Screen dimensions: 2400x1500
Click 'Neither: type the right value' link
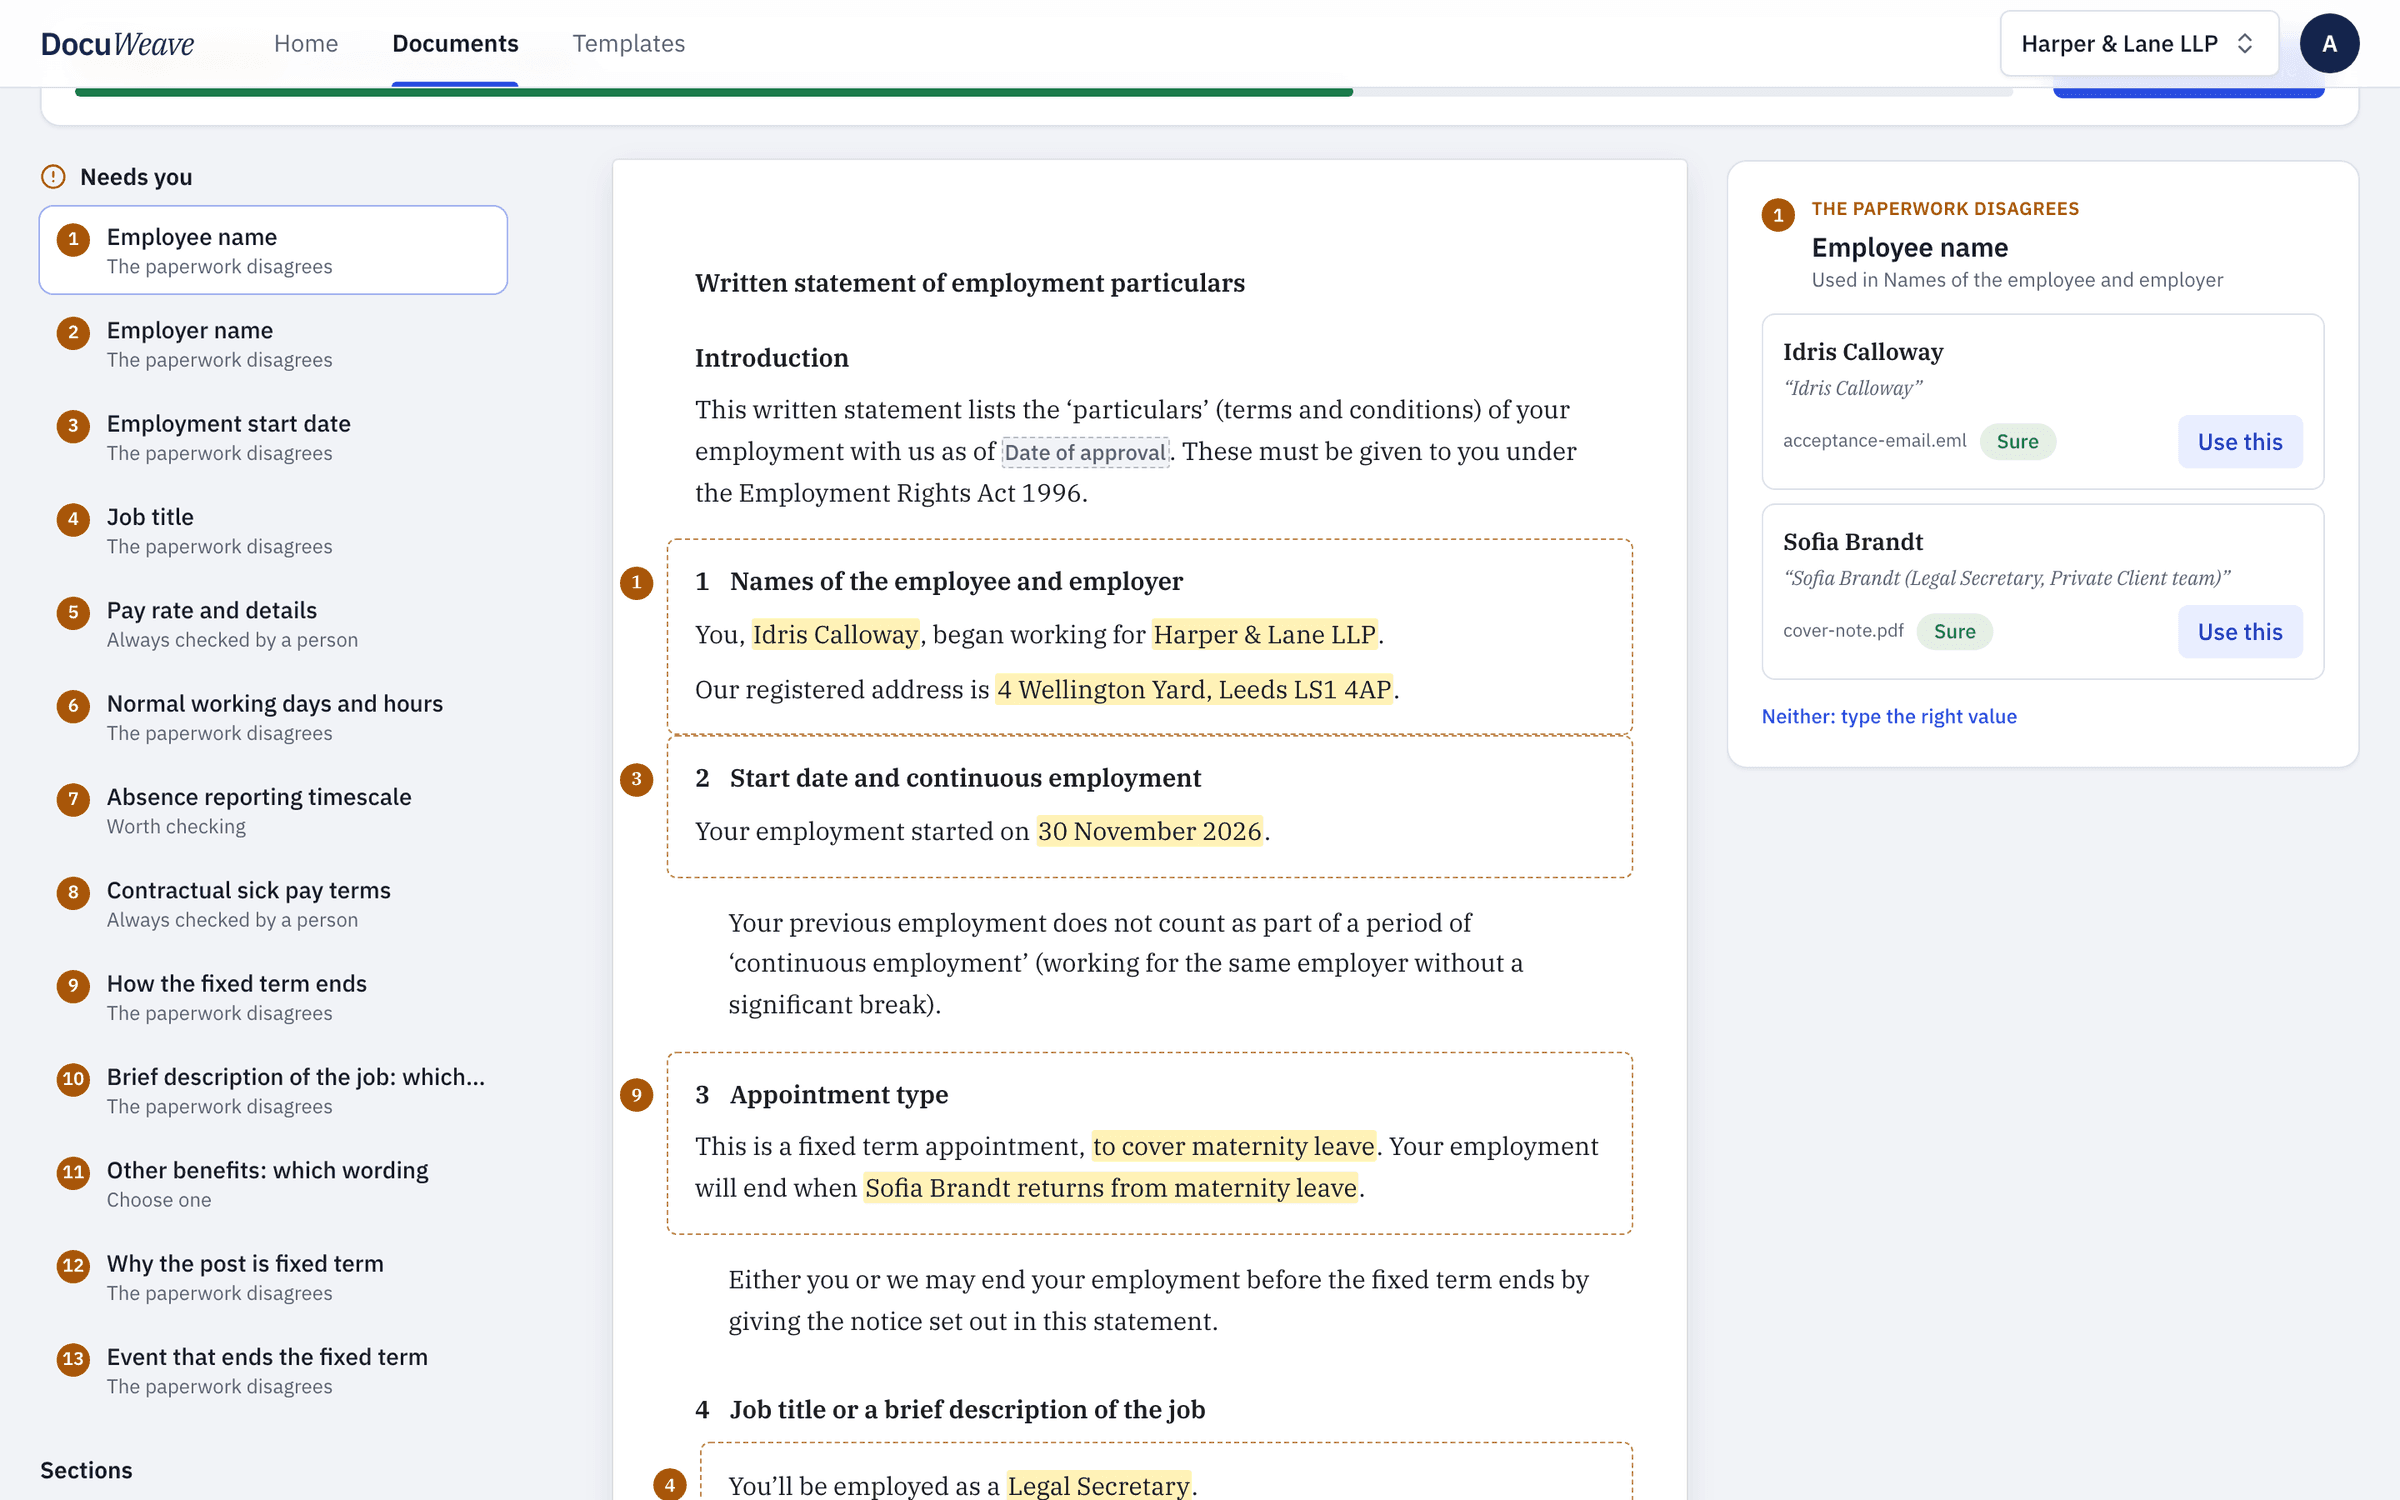[1889, 717]
